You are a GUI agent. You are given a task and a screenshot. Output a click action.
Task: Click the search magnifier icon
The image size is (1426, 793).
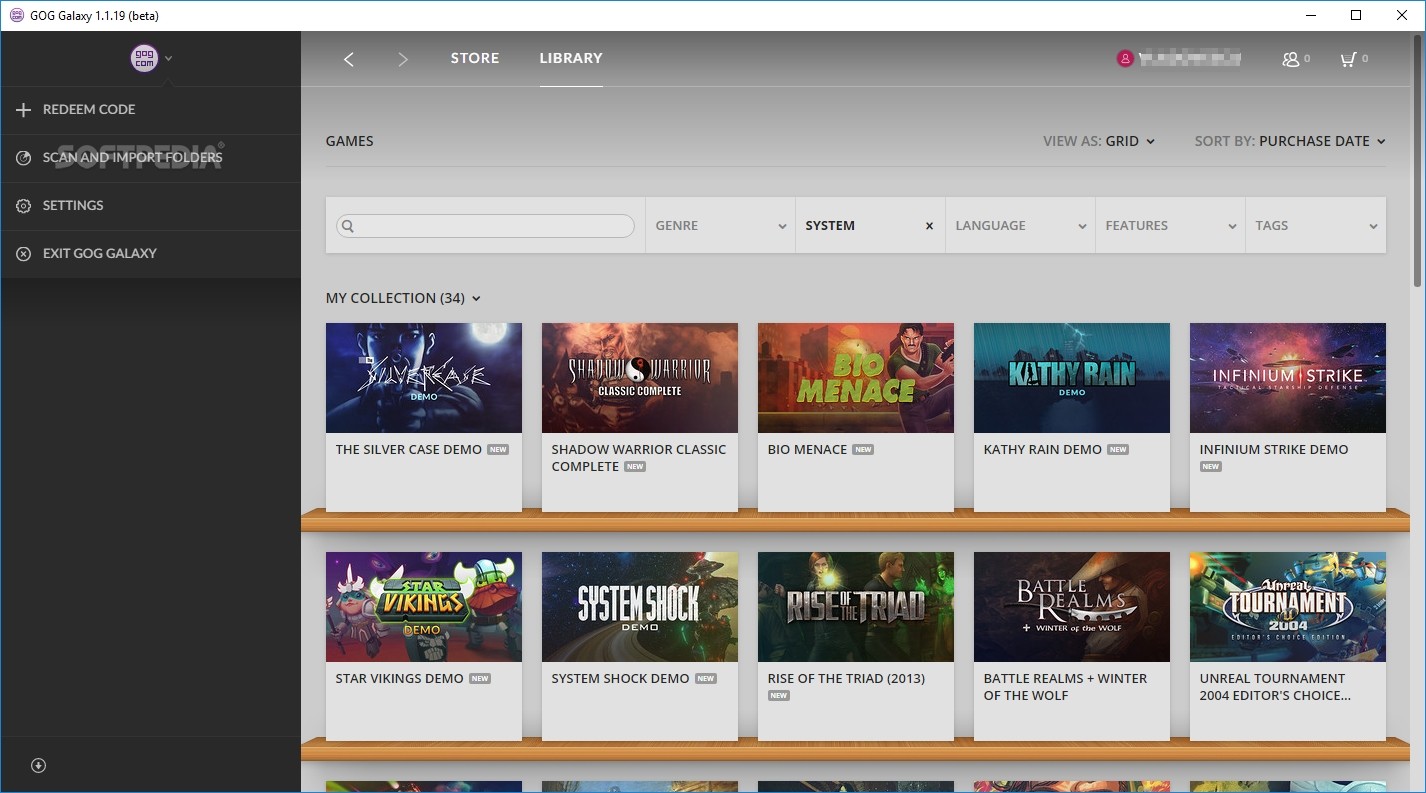coord(348,226)
